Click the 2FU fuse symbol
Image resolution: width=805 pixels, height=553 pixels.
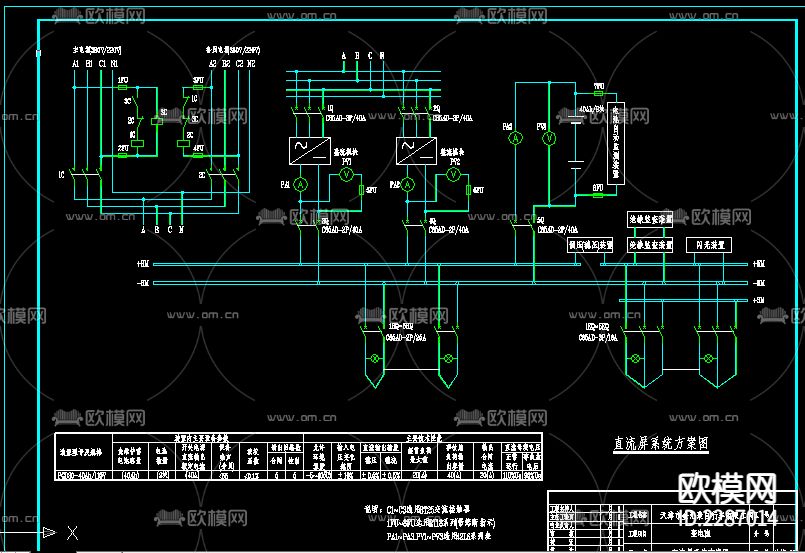pyautogui.click(x=123, y=155)
